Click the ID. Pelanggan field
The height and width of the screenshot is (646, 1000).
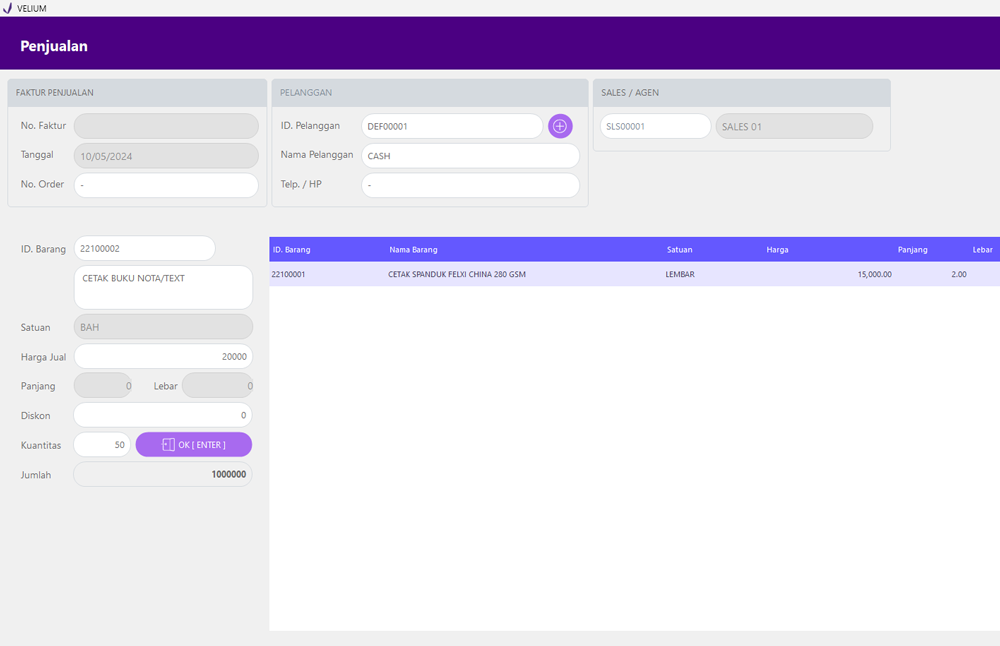tap(451, 126)
